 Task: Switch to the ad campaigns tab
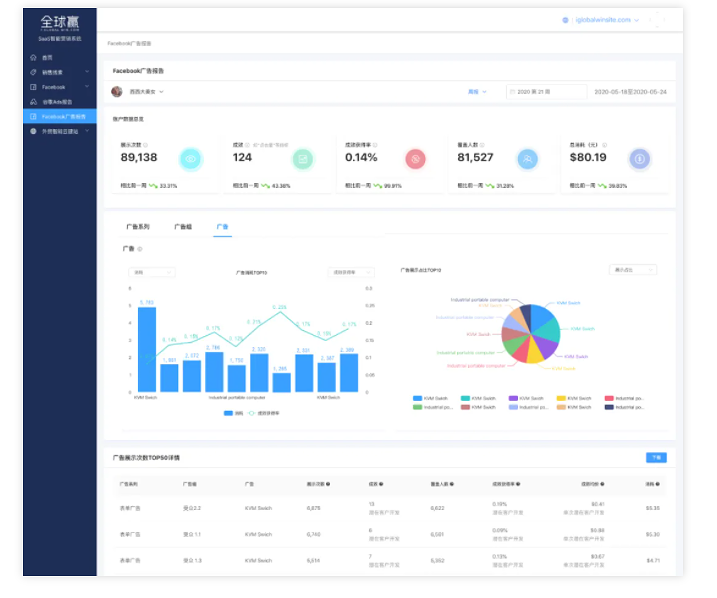tap(138, 227)
